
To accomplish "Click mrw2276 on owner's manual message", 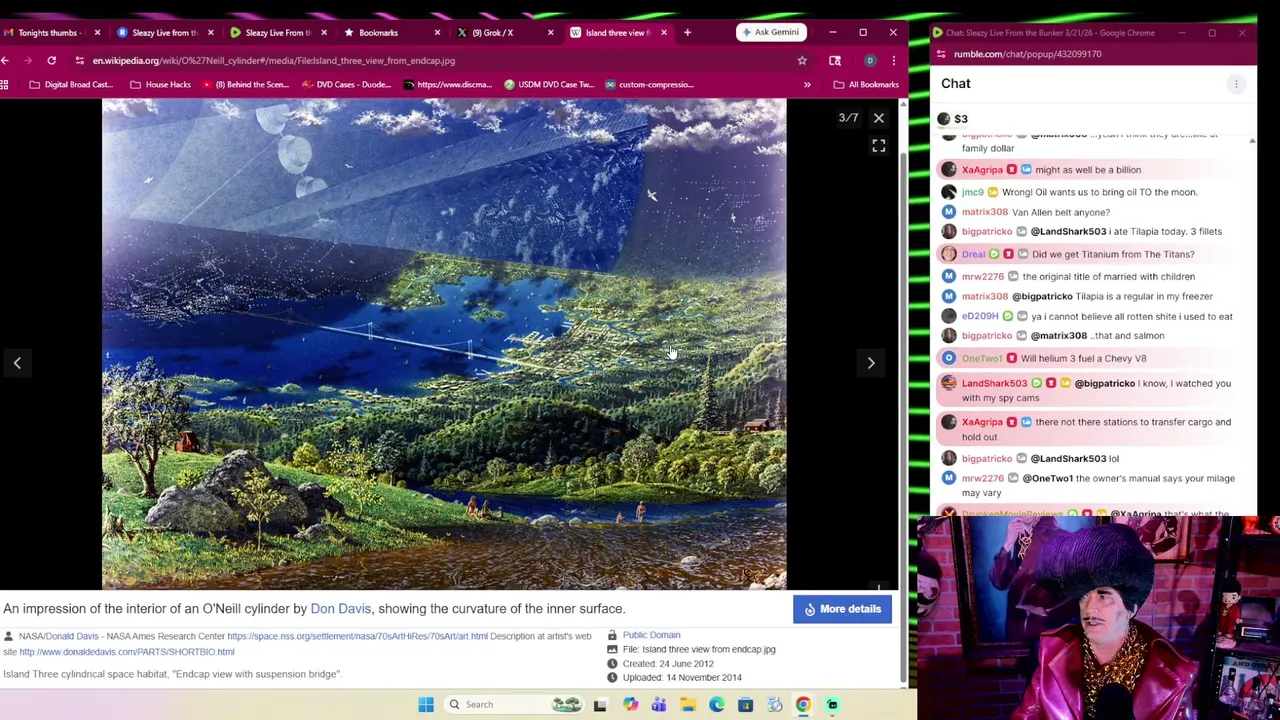I will (982, 479).
